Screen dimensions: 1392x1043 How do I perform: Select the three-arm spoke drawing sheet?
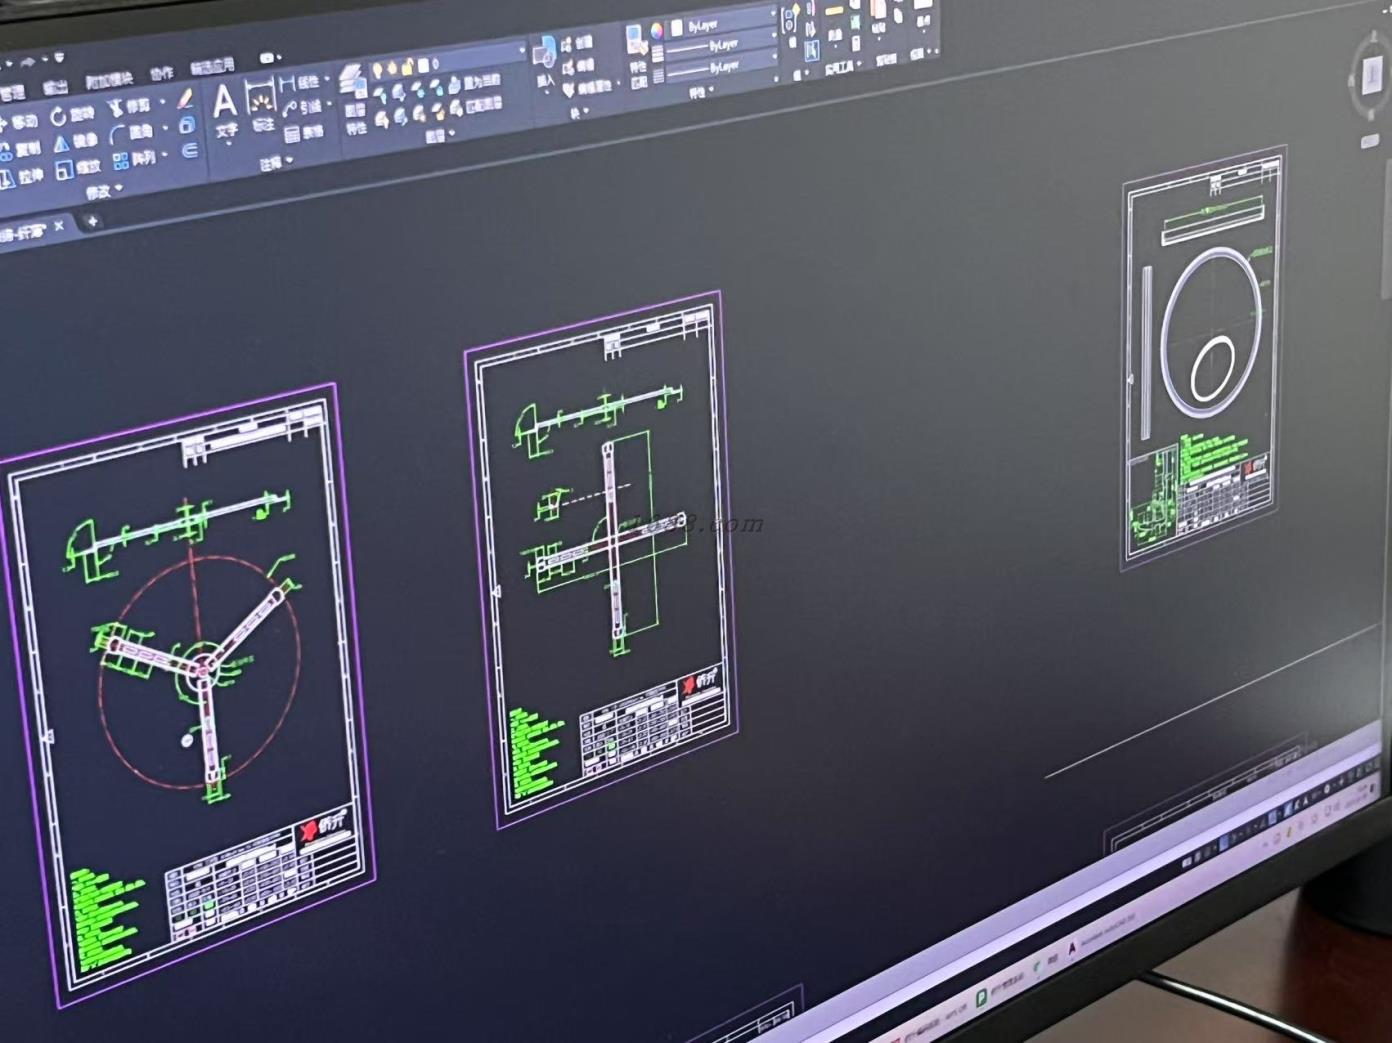(186, 694)
